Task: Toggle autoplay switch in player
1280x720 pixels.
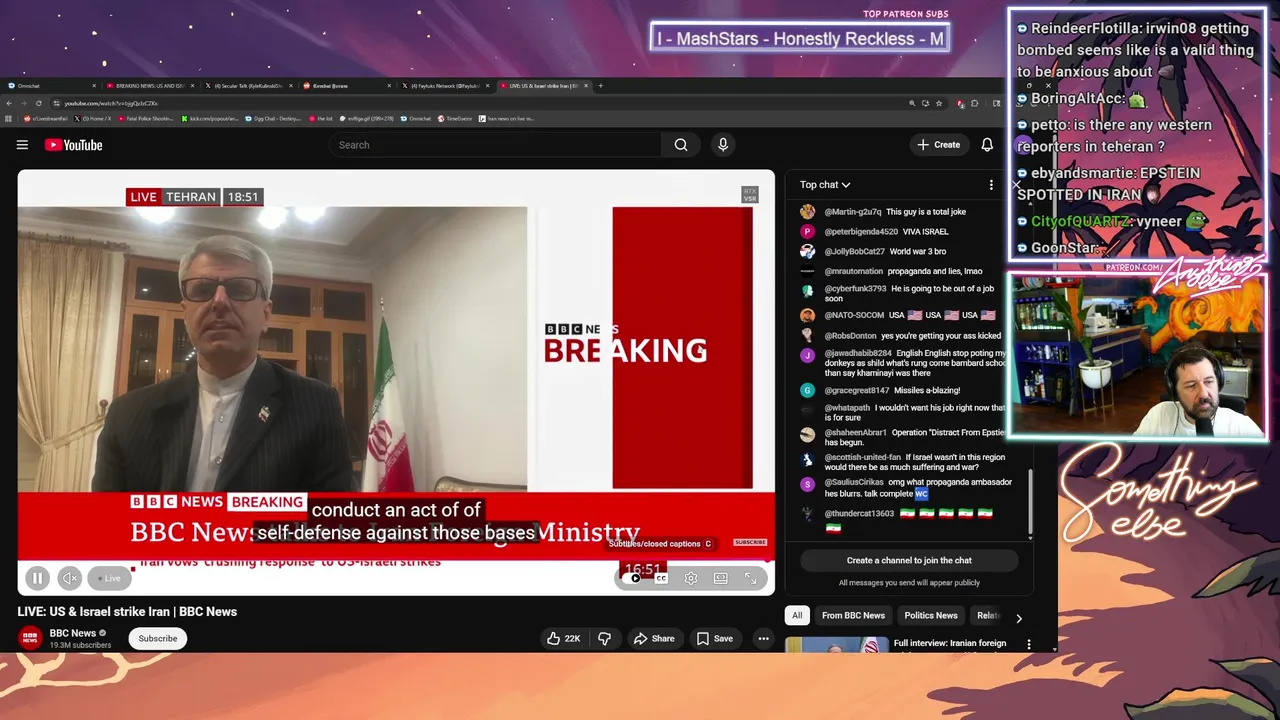Action: [633, 578]
